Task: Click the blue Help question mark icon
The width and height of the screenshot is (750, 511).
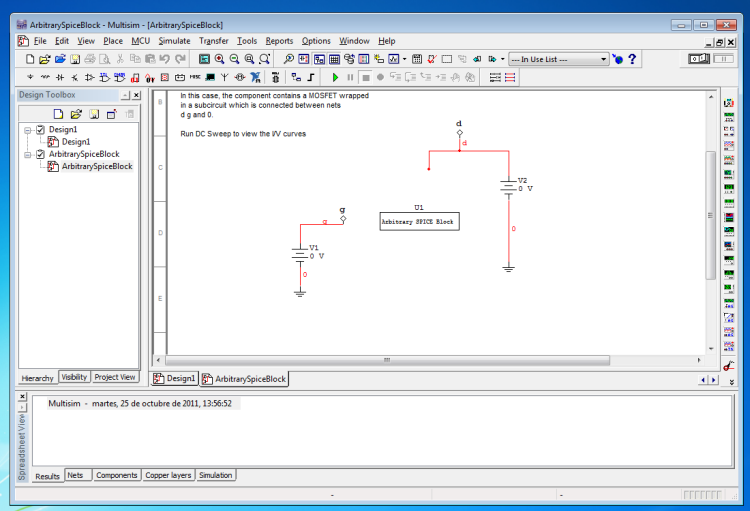Action: (632, 59)
